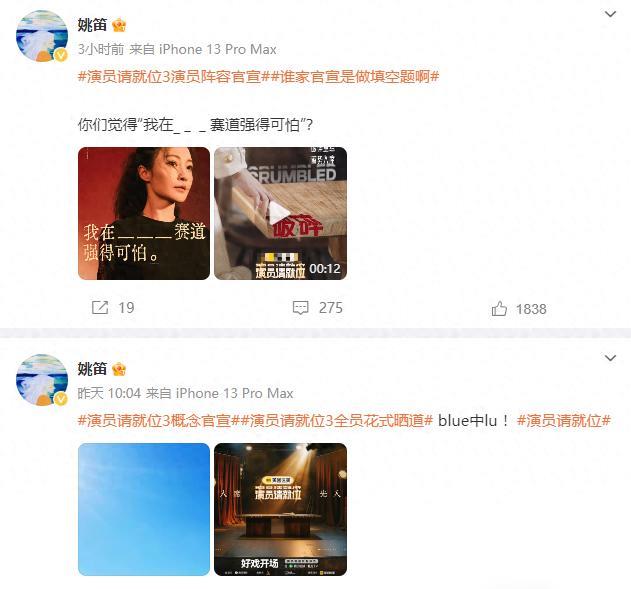Click the crown badge beside second 姚笛 username
This screenshot has width=631, height=589.
(x=119, y=369)
